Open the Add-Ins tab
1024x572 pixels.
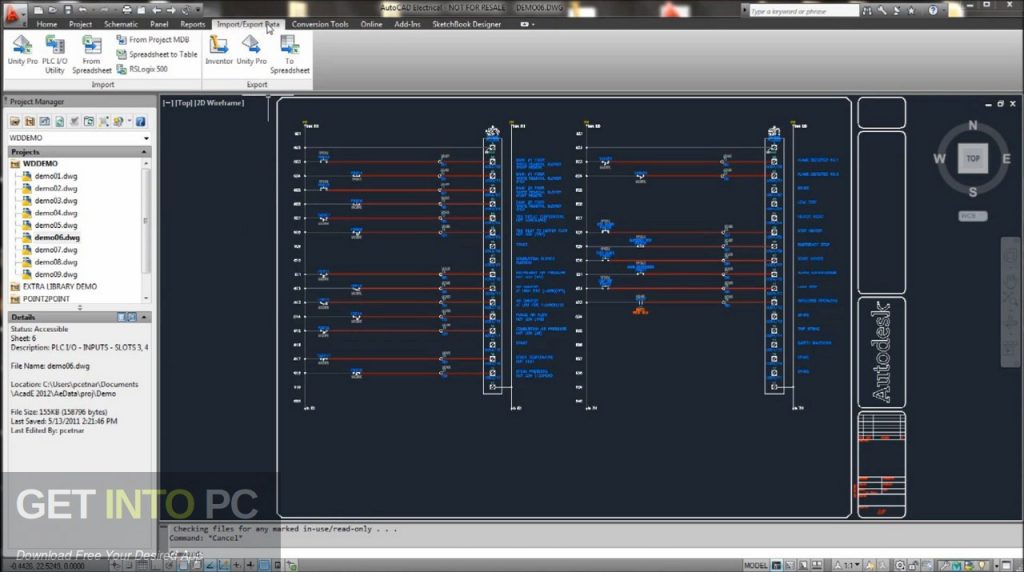(407, 24)
